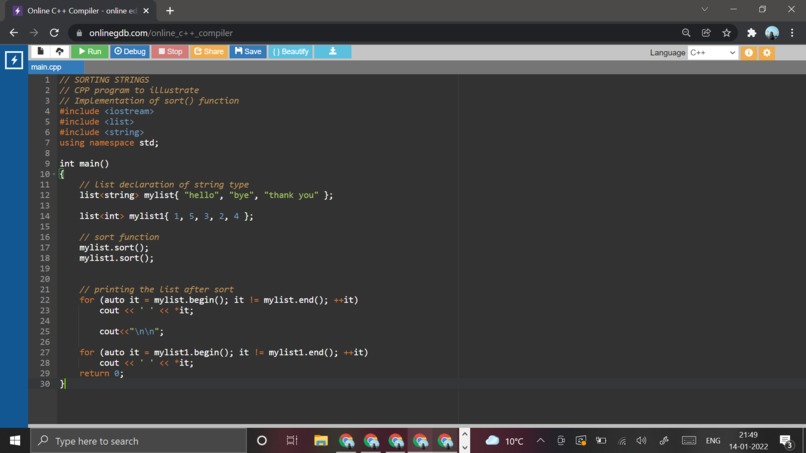806x453 pixels.
Task: Go forward in browser history
Action: (34, 33)
